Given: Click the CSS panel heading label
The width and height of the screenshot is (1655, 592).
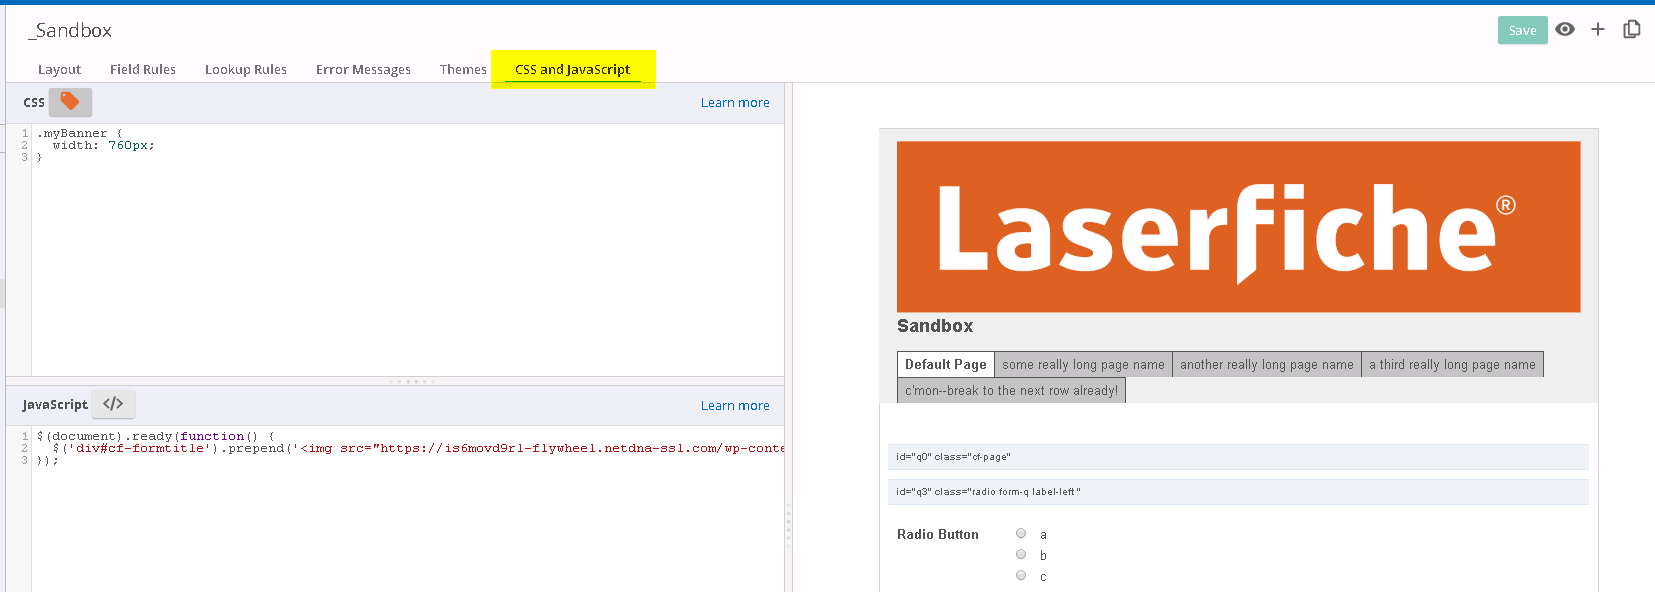Looking at the screenshot, I should [34, 103].
